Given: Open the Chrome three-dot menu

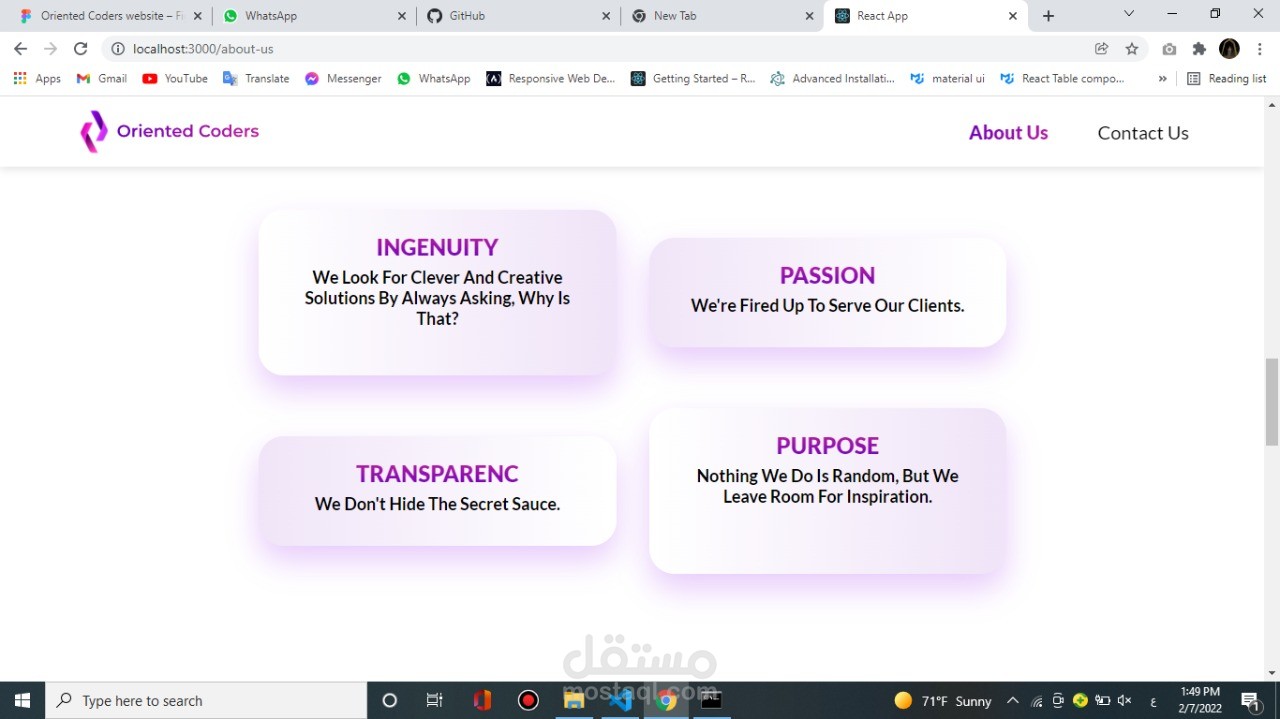Looking at the screenshot, I should [1260, 48].
